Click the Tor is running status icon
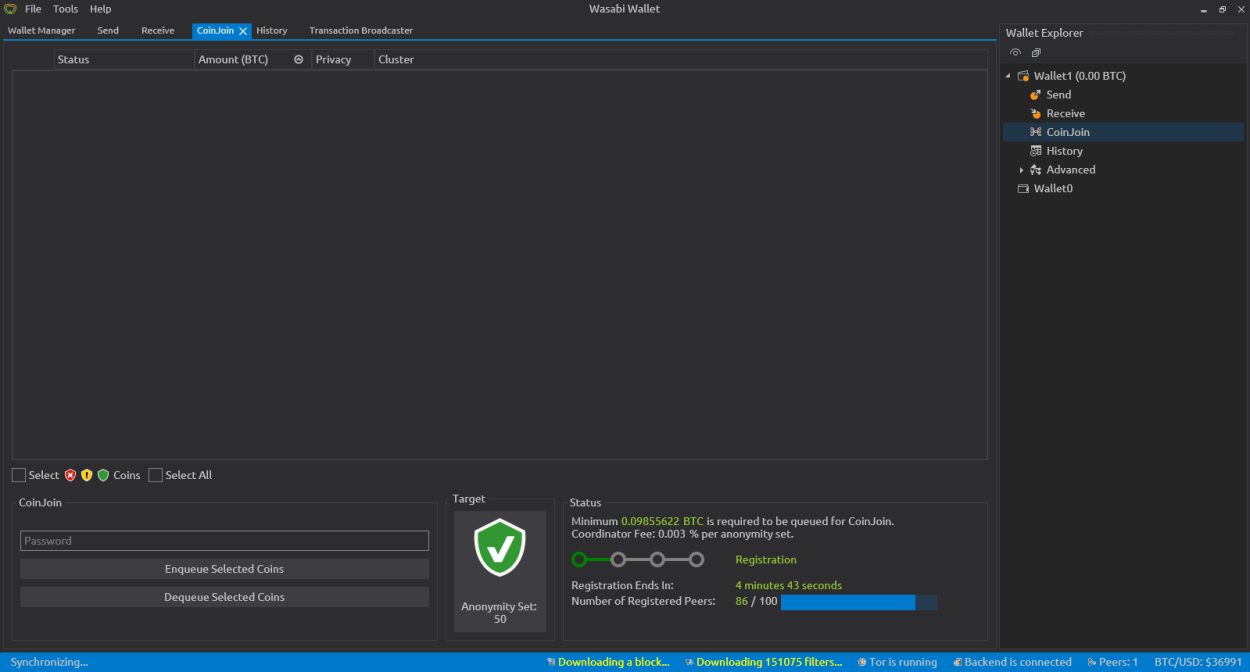1250x672 pixels. [x=863, y=662]
